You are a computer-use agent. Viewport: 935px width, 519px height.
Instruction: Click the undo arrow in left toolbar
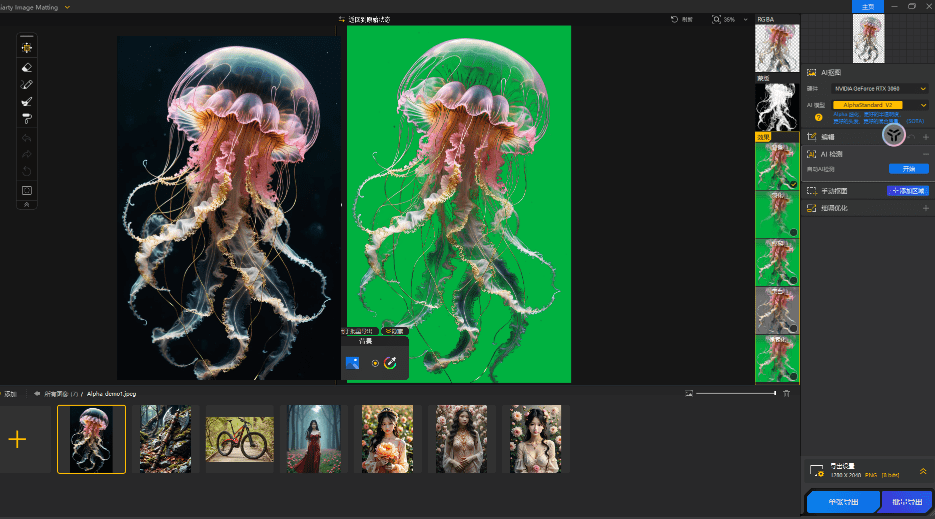click(x=27, y=139)
